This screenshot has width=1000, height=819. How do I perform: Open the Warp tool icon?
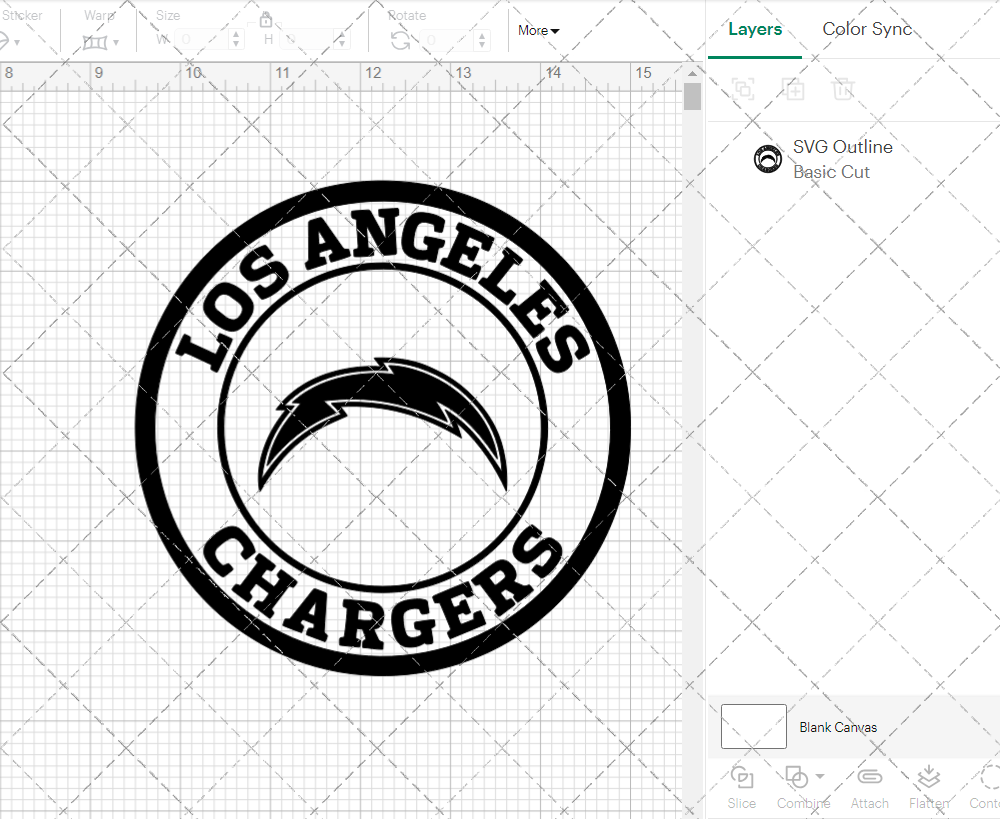pyautogui.click(x=94, y=42)
